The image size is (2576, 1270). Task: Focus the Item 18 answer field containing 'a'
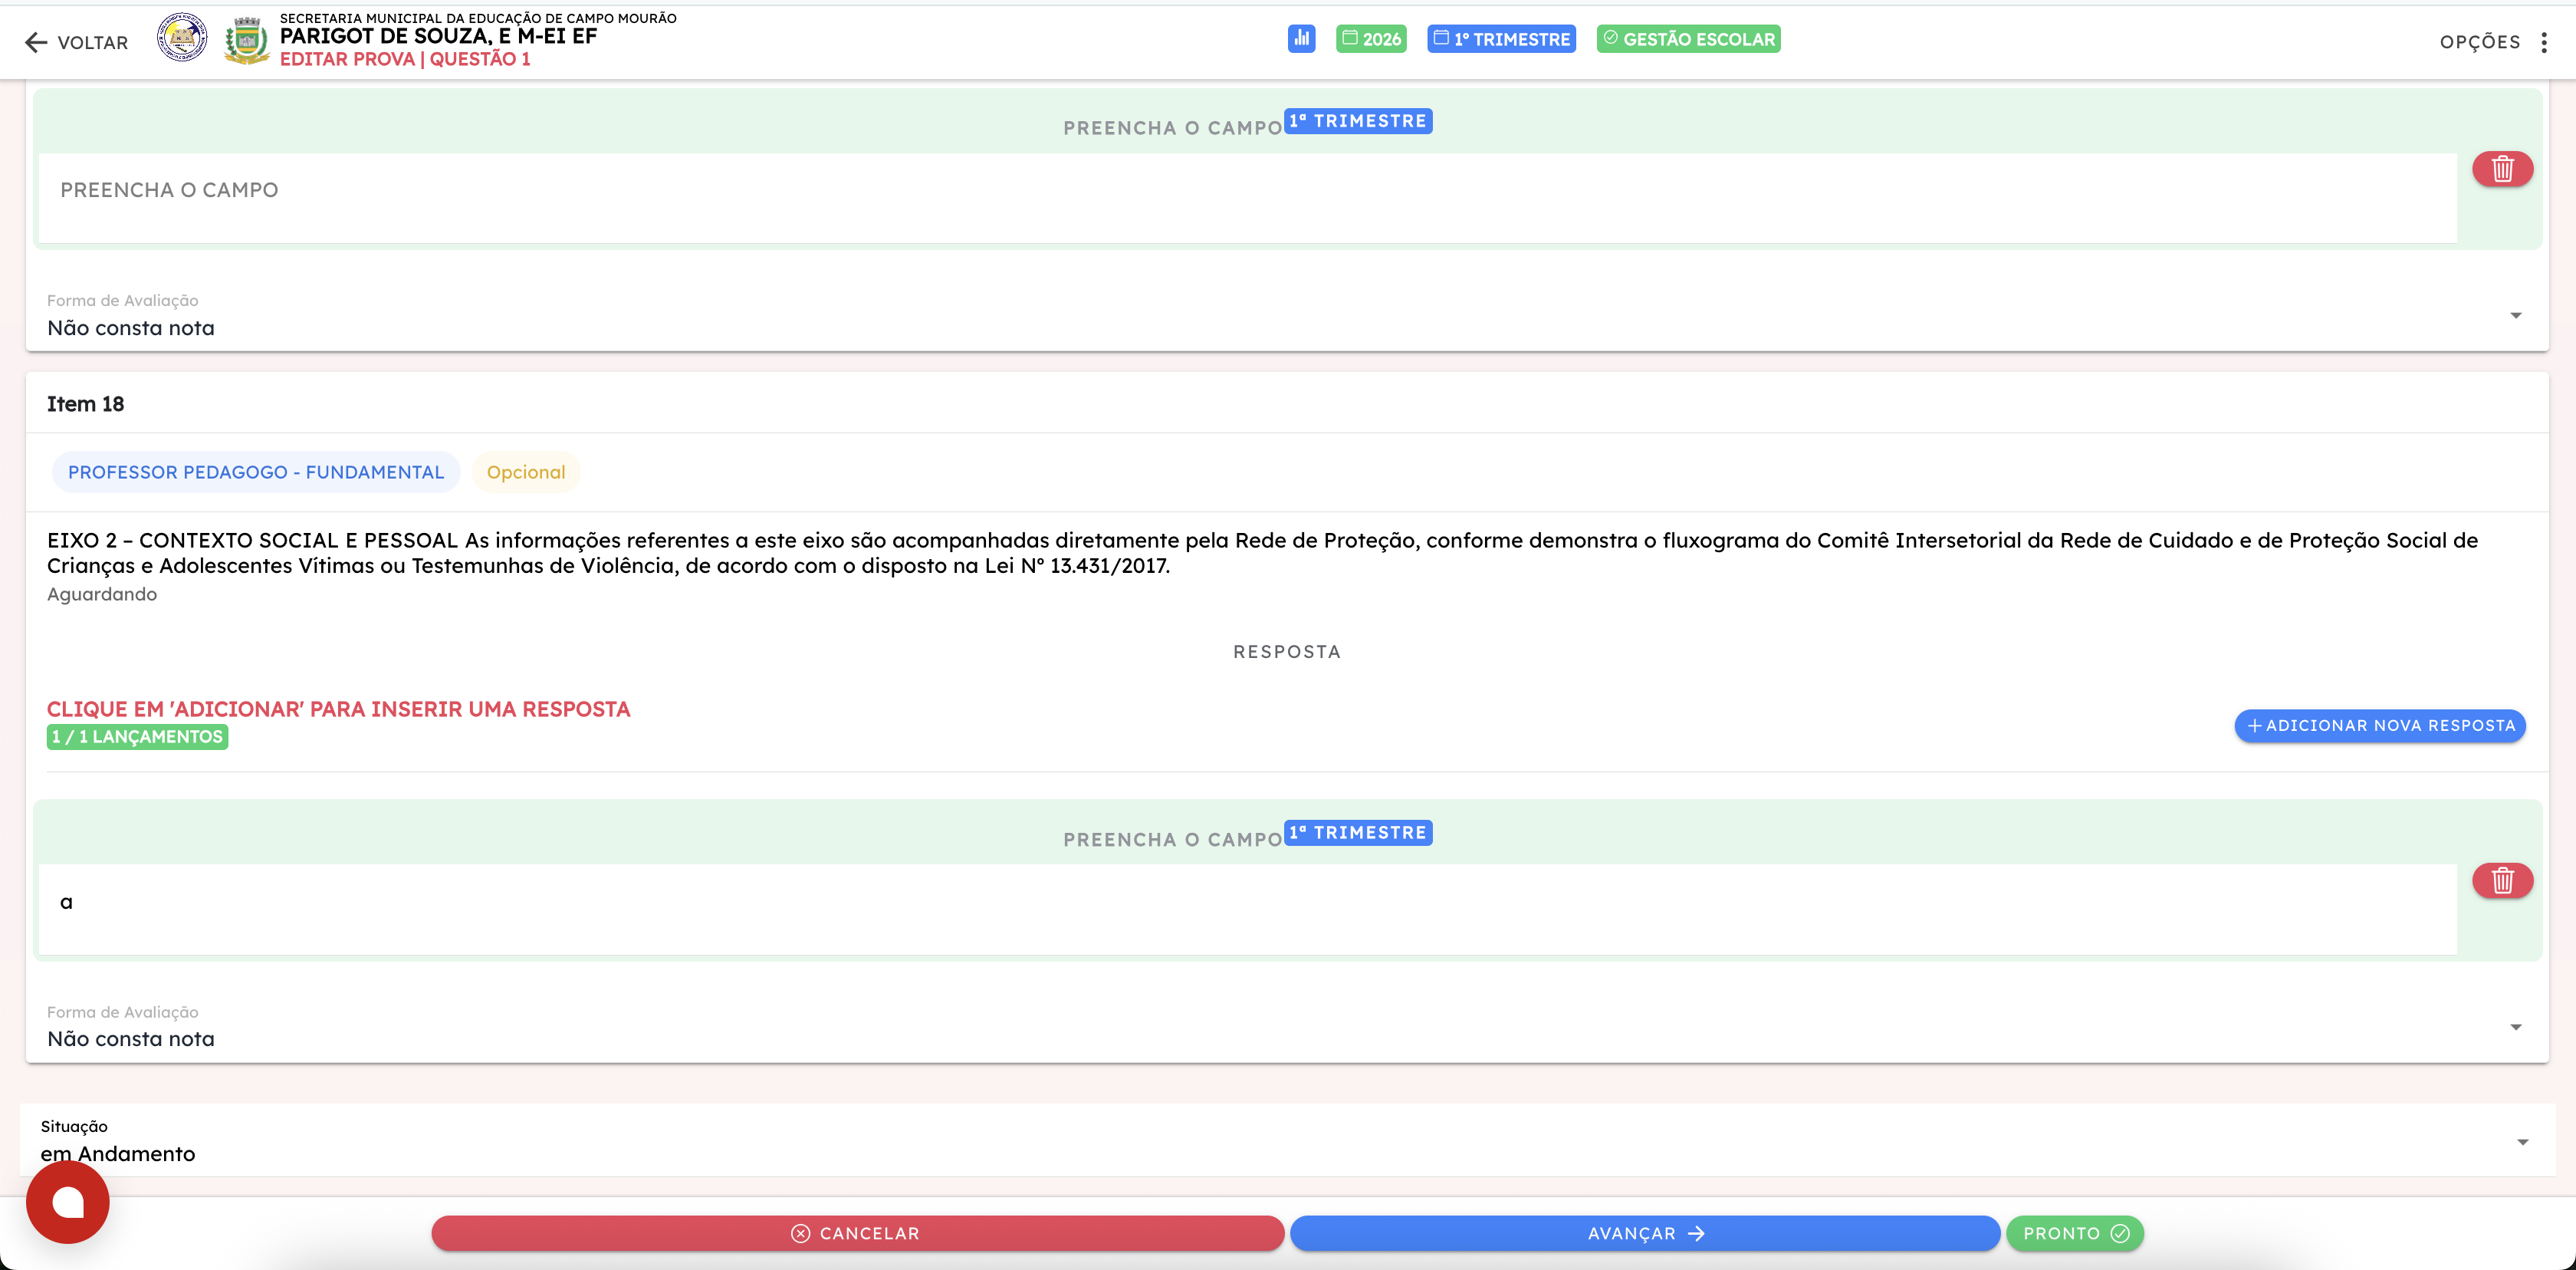click(1247, 909)
